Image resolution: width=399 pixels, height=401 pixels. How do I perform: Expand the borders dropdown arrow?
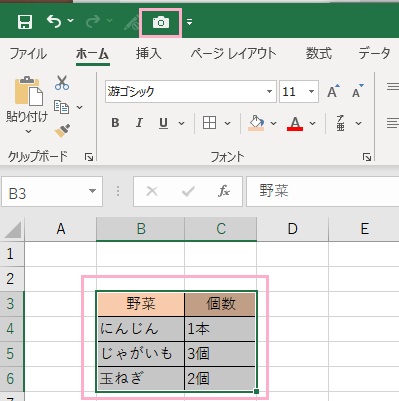(227, 123)
